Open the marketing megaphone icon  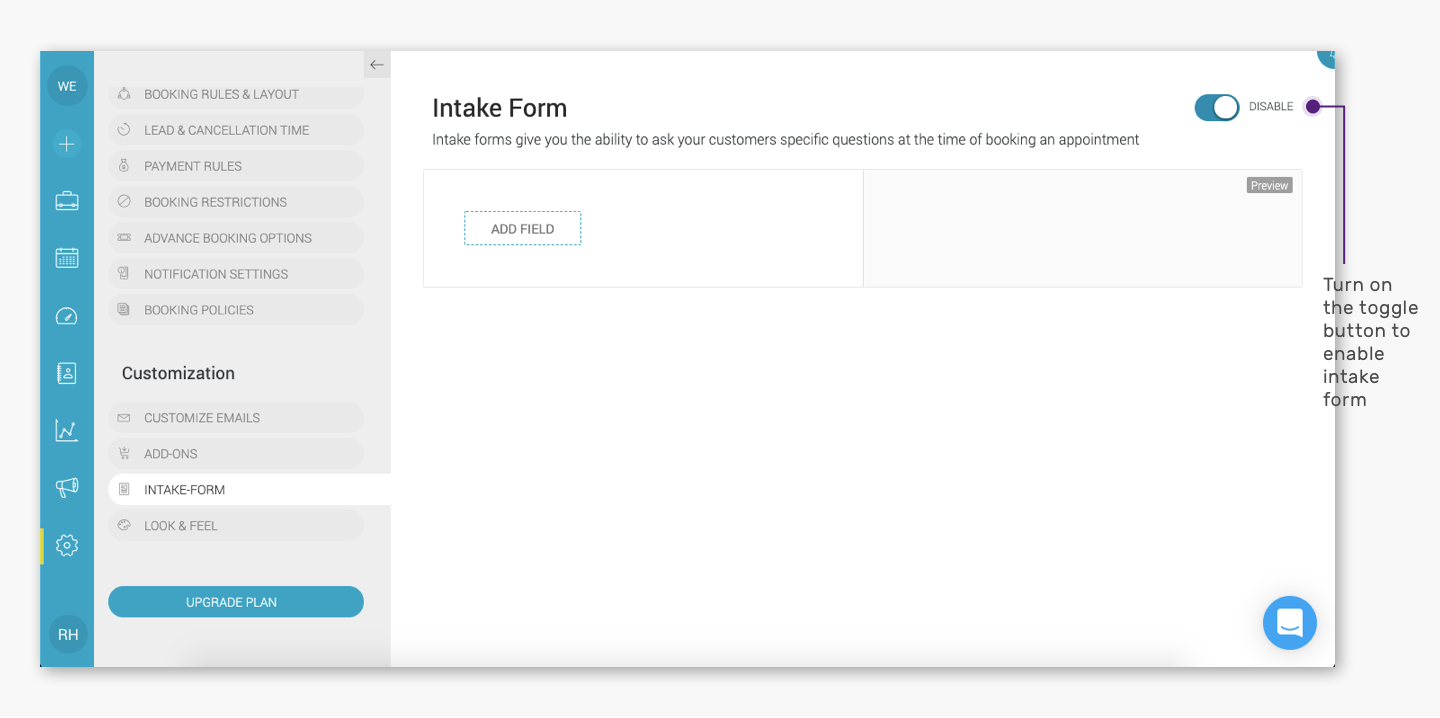[x=66, y=488]
